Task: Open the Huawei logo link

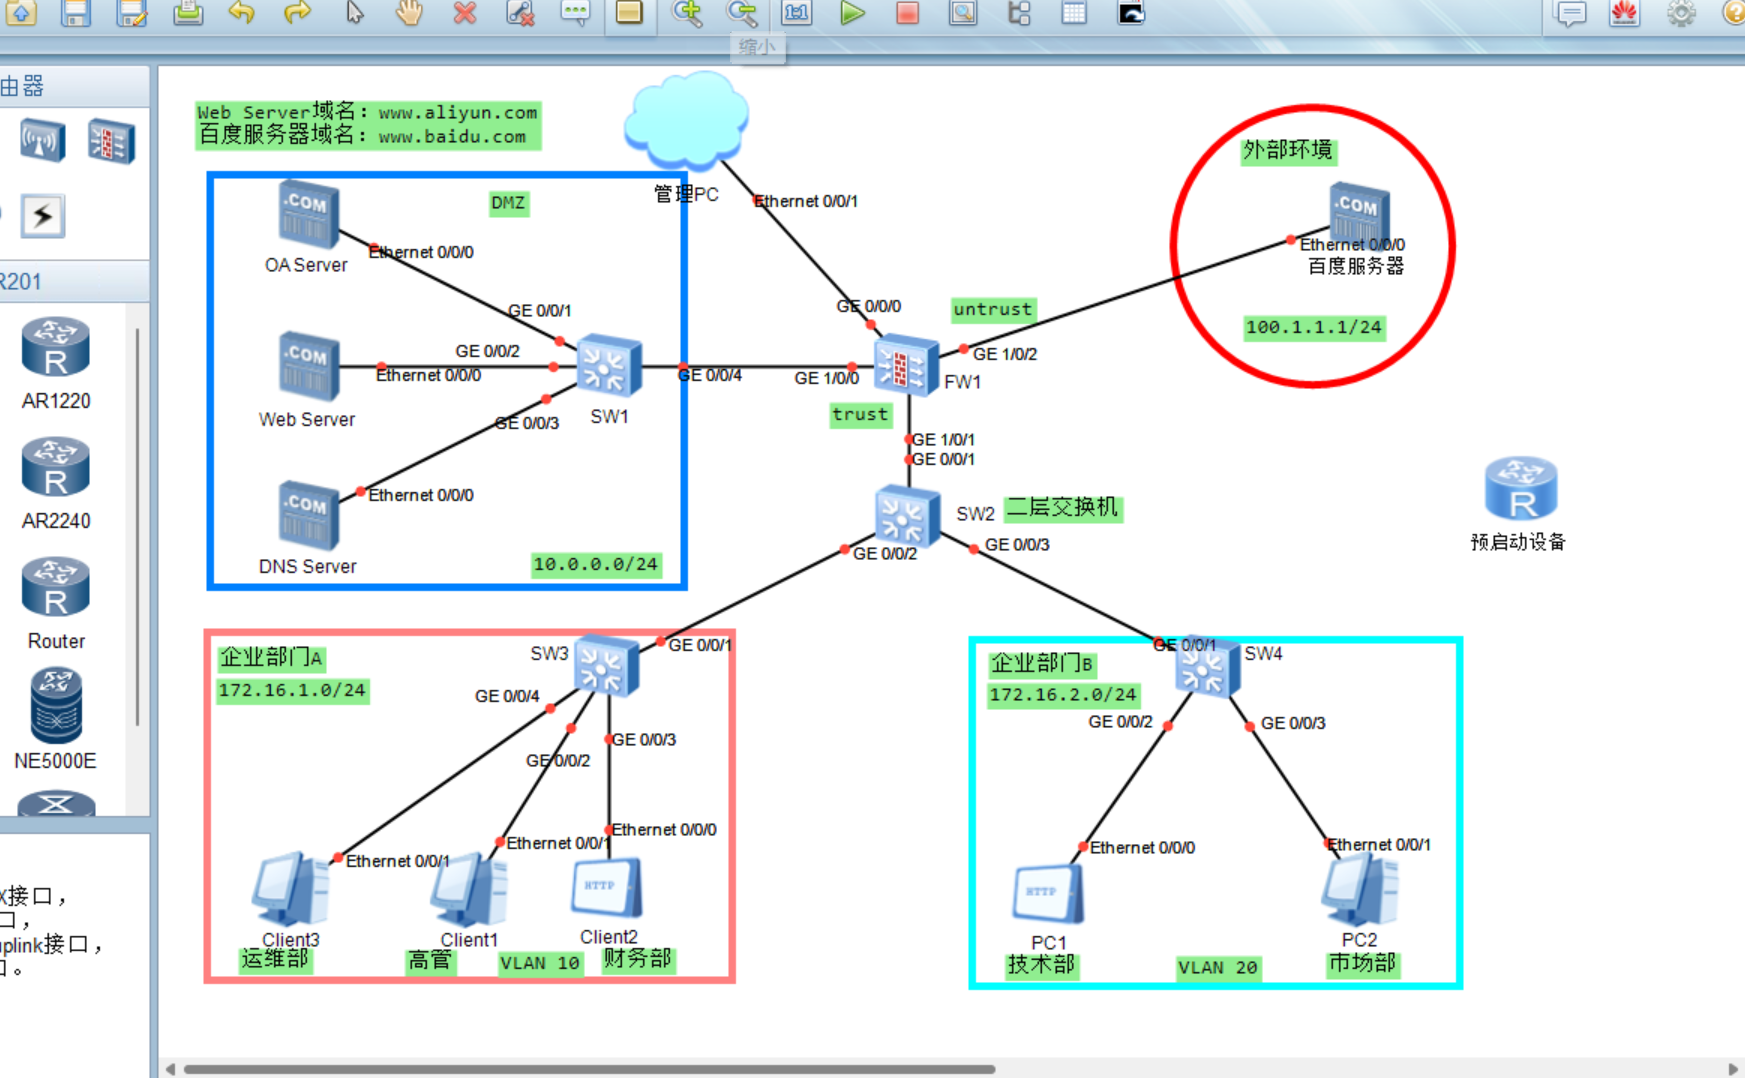Action: click(1625, 13)
